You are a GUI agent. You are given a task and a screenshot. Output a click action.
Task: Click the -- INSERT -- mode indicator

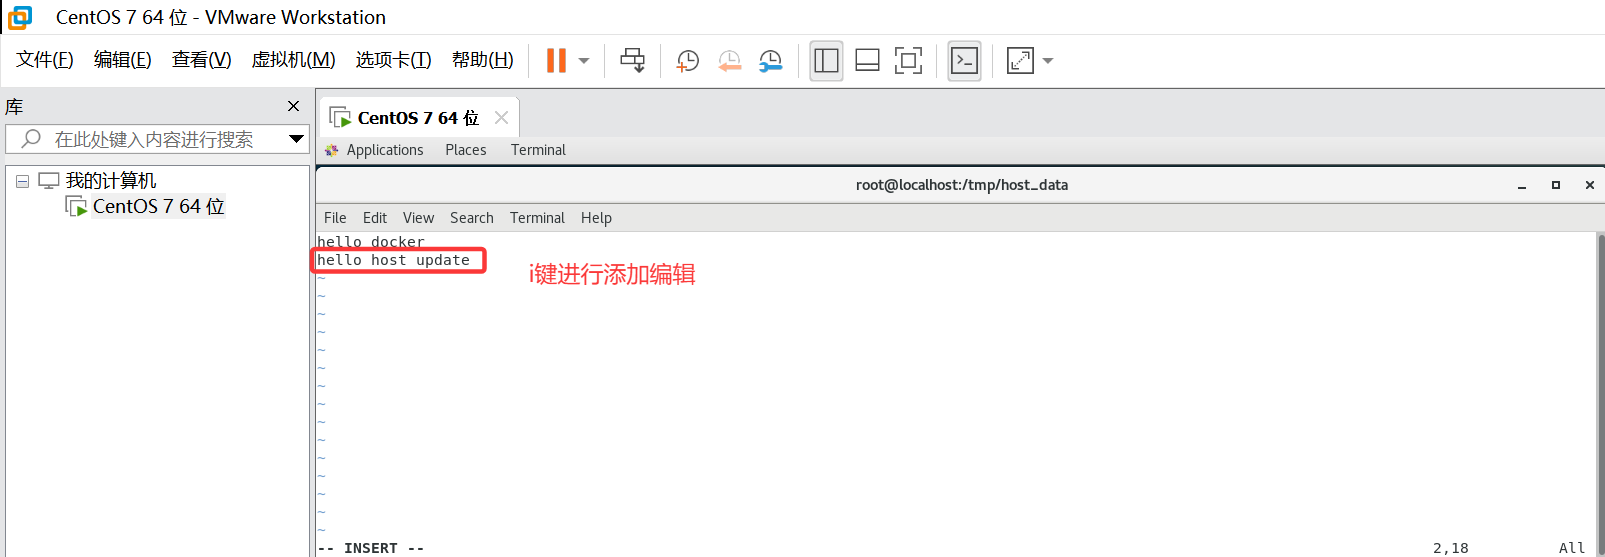point(371,548)
